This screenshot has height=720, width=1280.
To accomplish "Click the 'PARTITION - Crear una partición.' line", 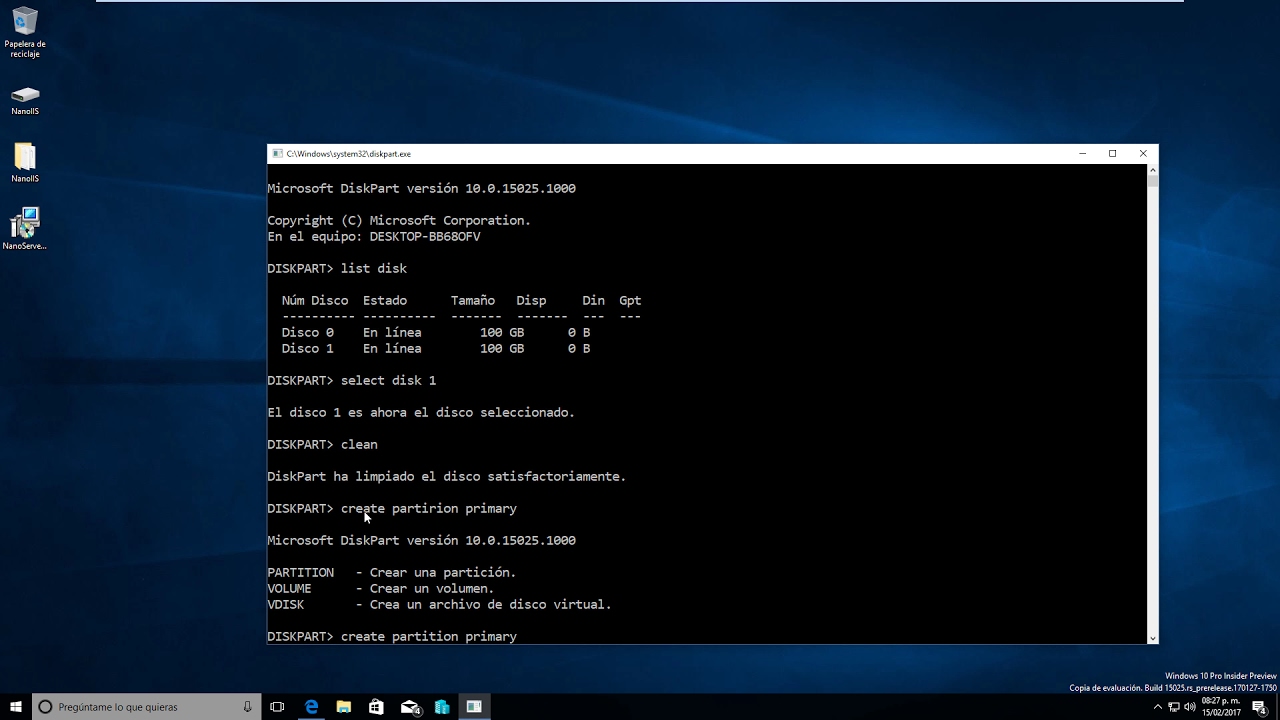I will (x=391, y=573).
